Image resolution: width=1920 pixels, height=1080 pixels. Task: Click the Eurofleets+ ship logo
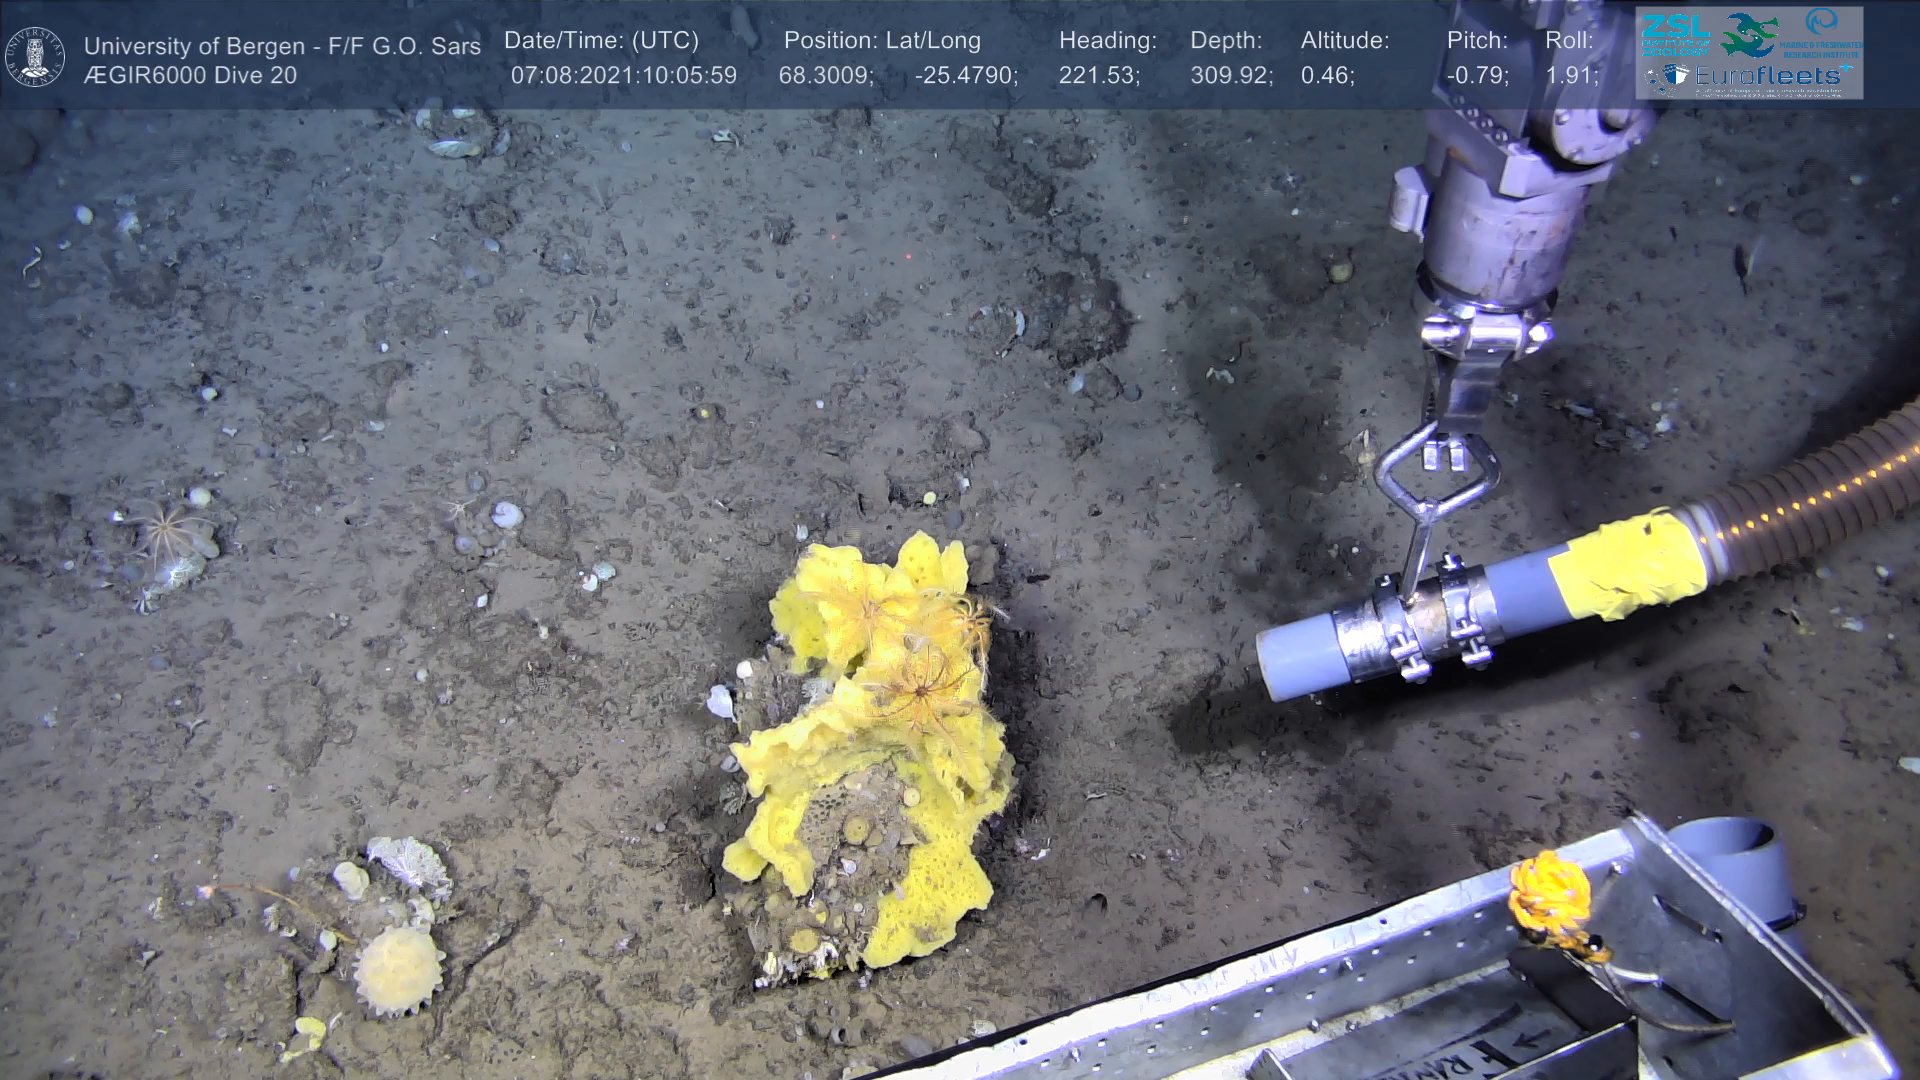[x=1666, y=76]
